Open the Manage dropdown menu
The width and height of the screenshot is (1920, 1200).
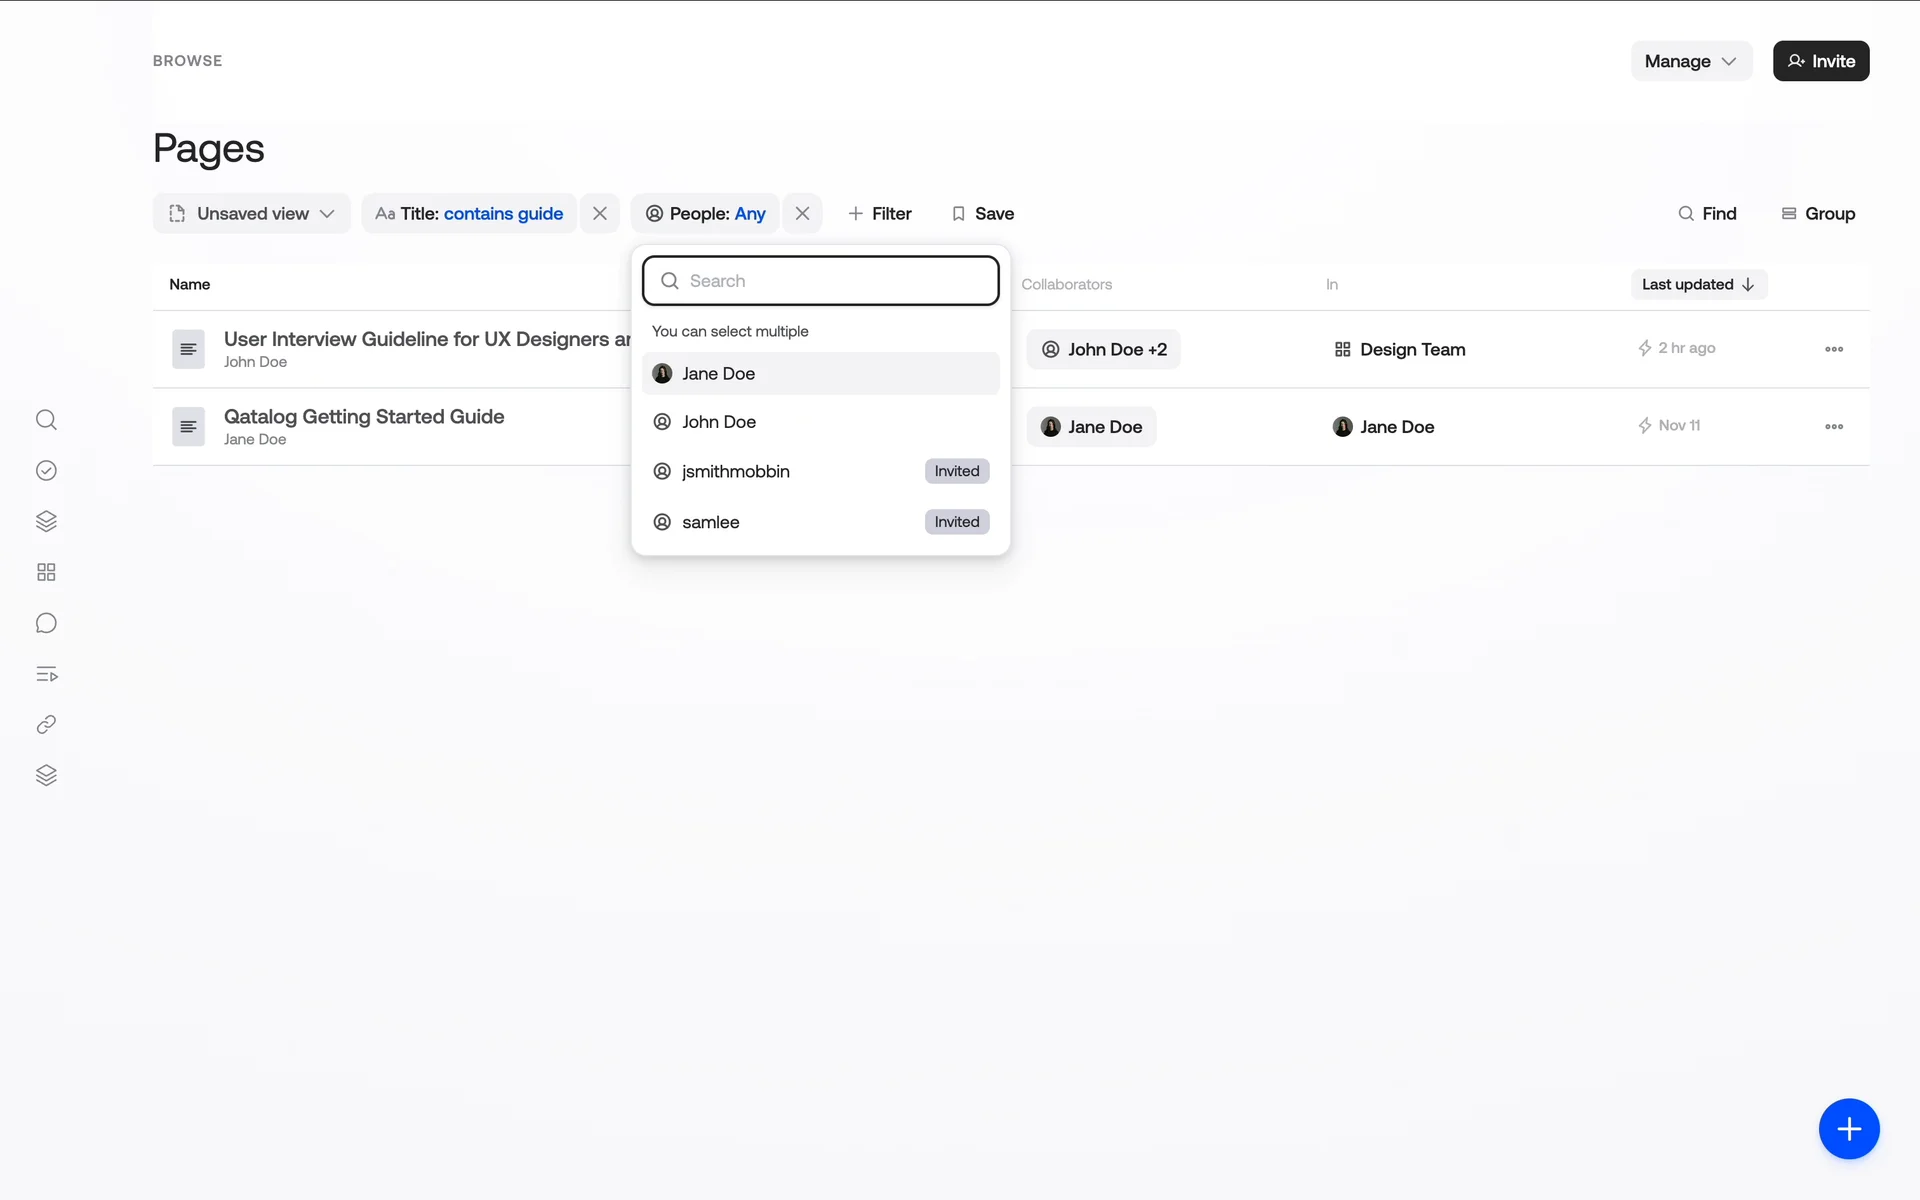[1691, 61]
